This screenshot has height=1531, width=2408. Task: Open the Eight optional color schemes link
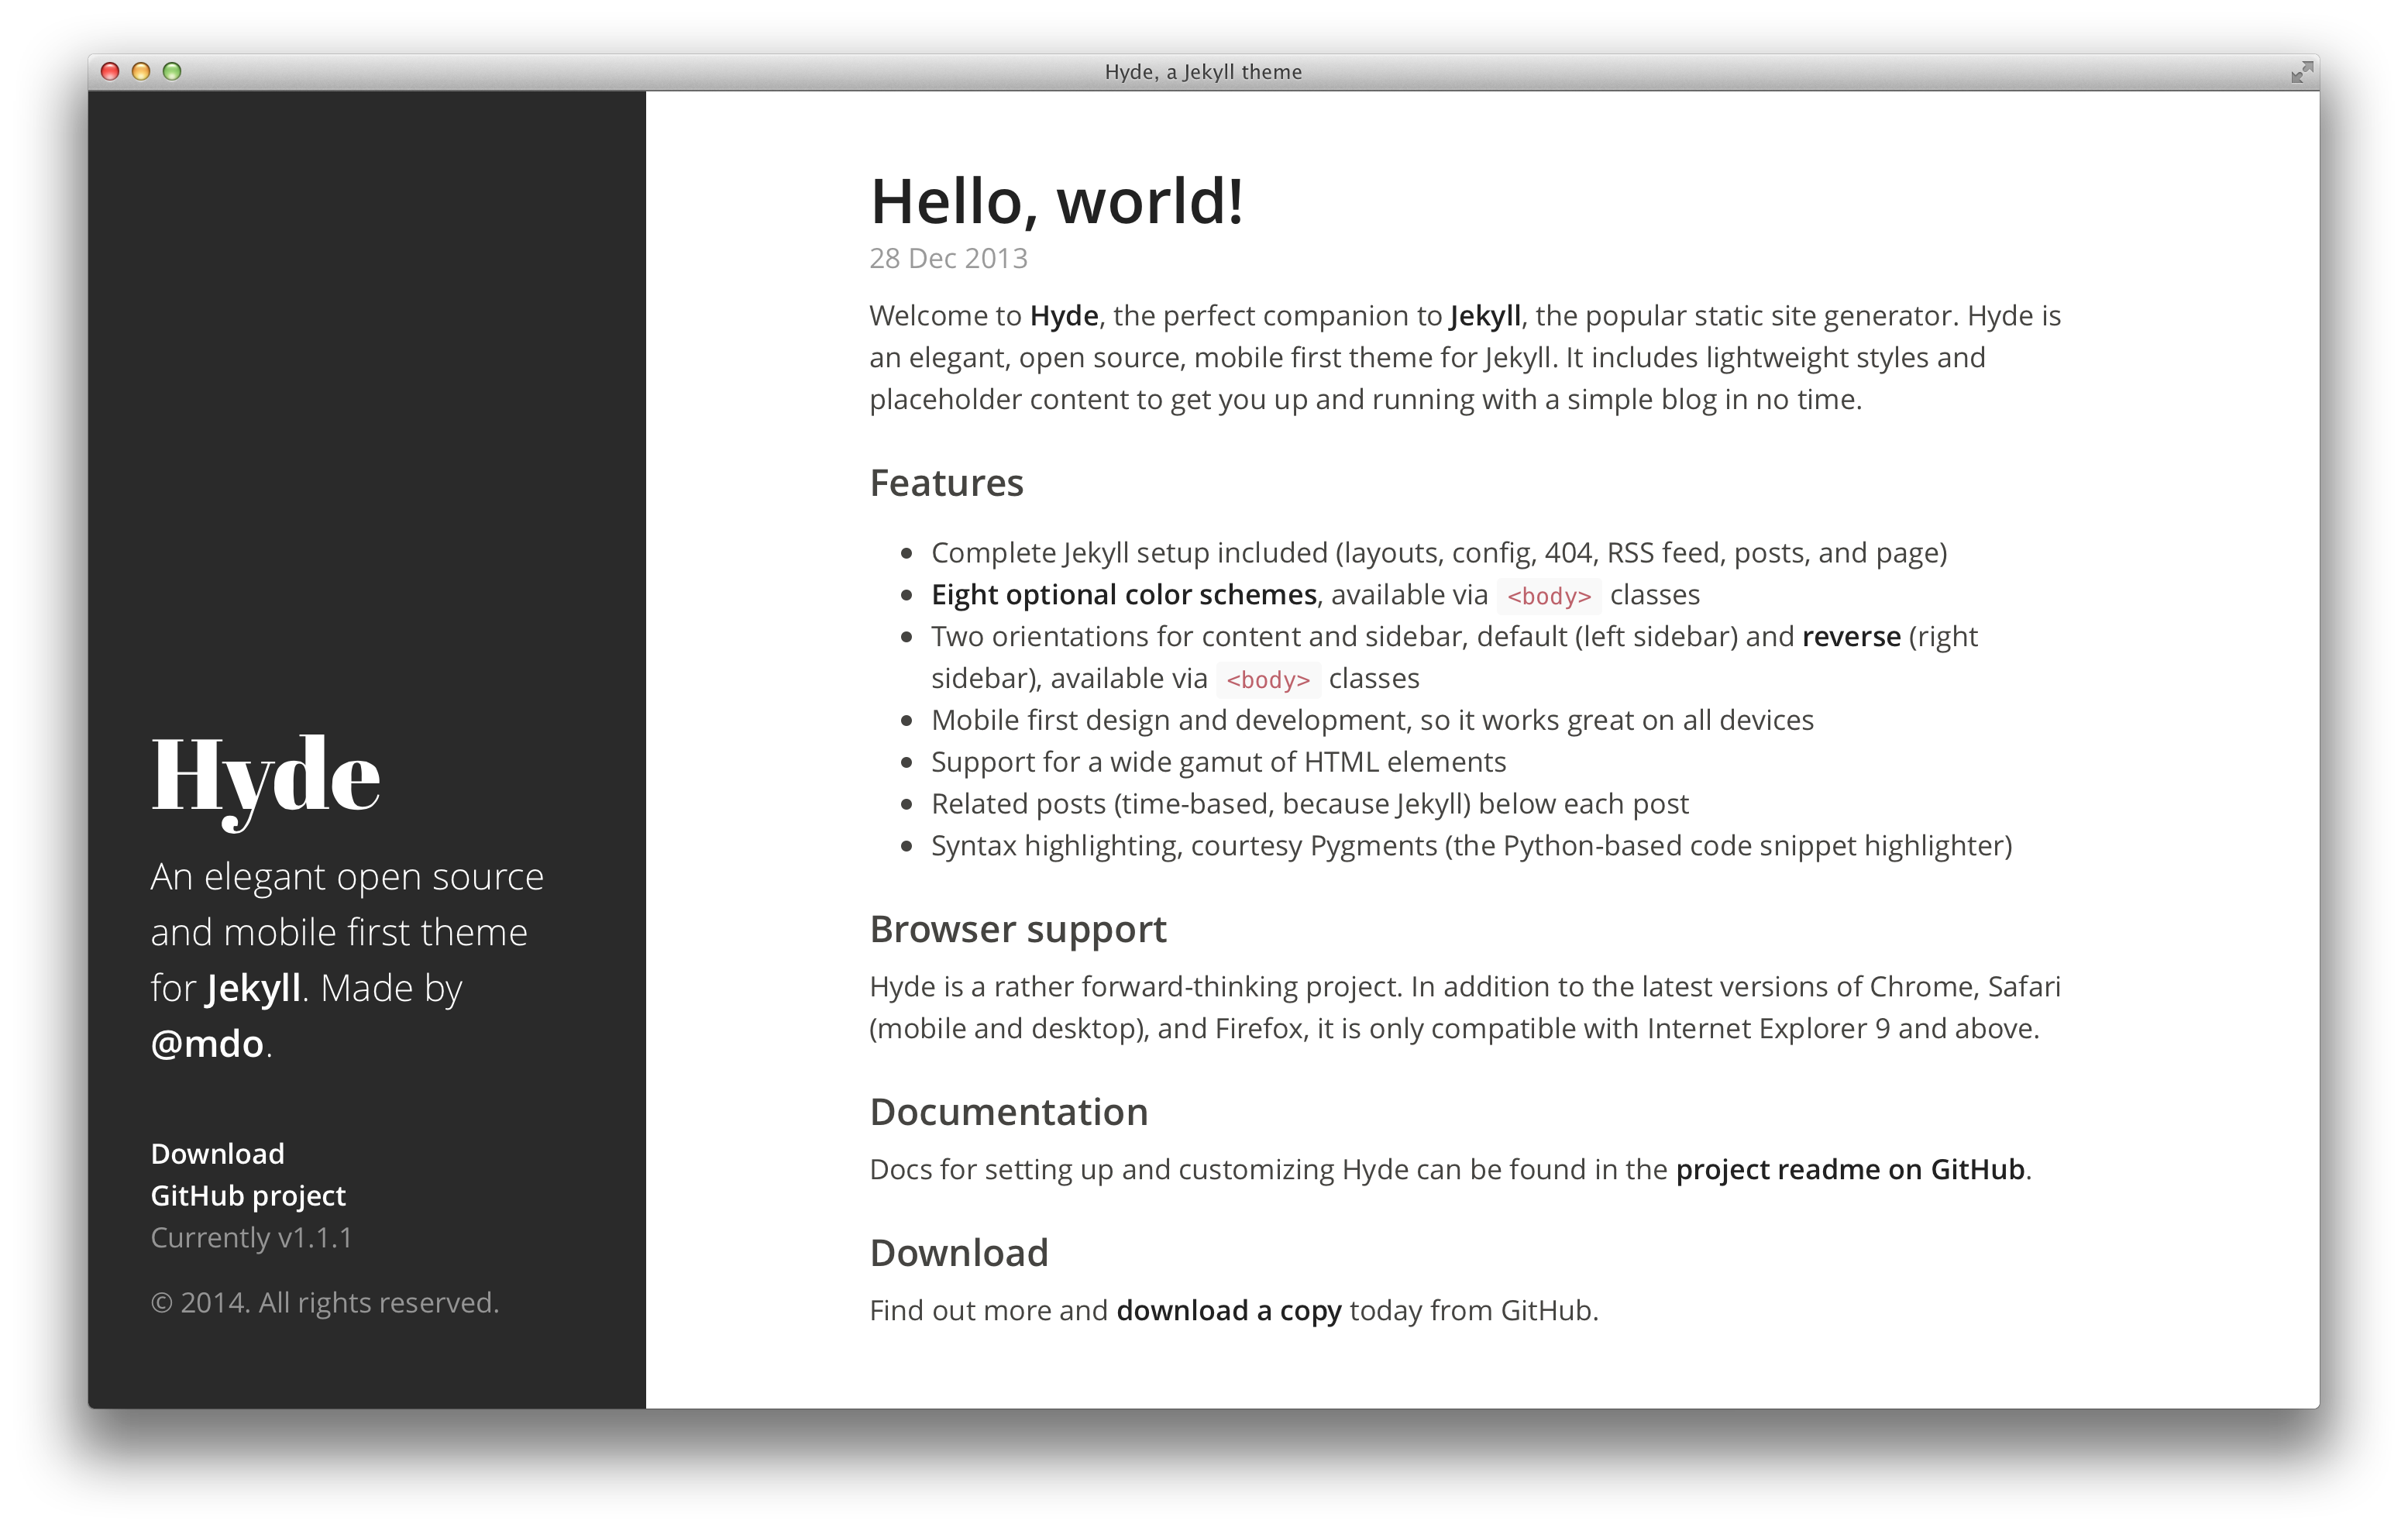click(1123, 595)
